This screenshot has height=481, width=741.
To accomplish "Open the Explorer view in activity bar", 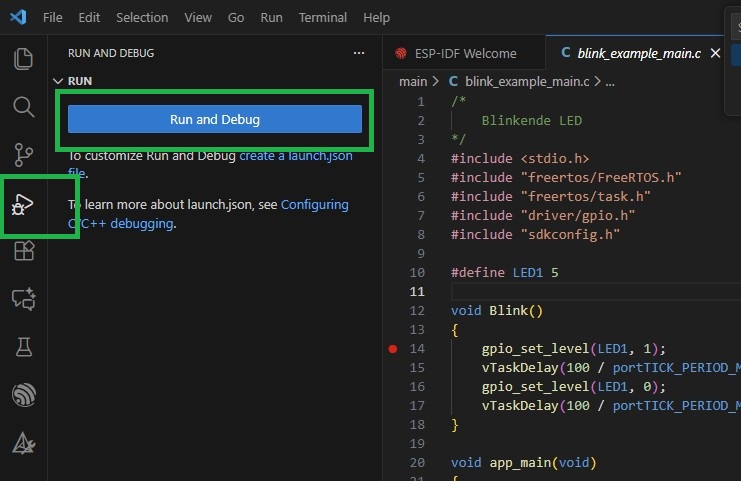I will (23, 58).
